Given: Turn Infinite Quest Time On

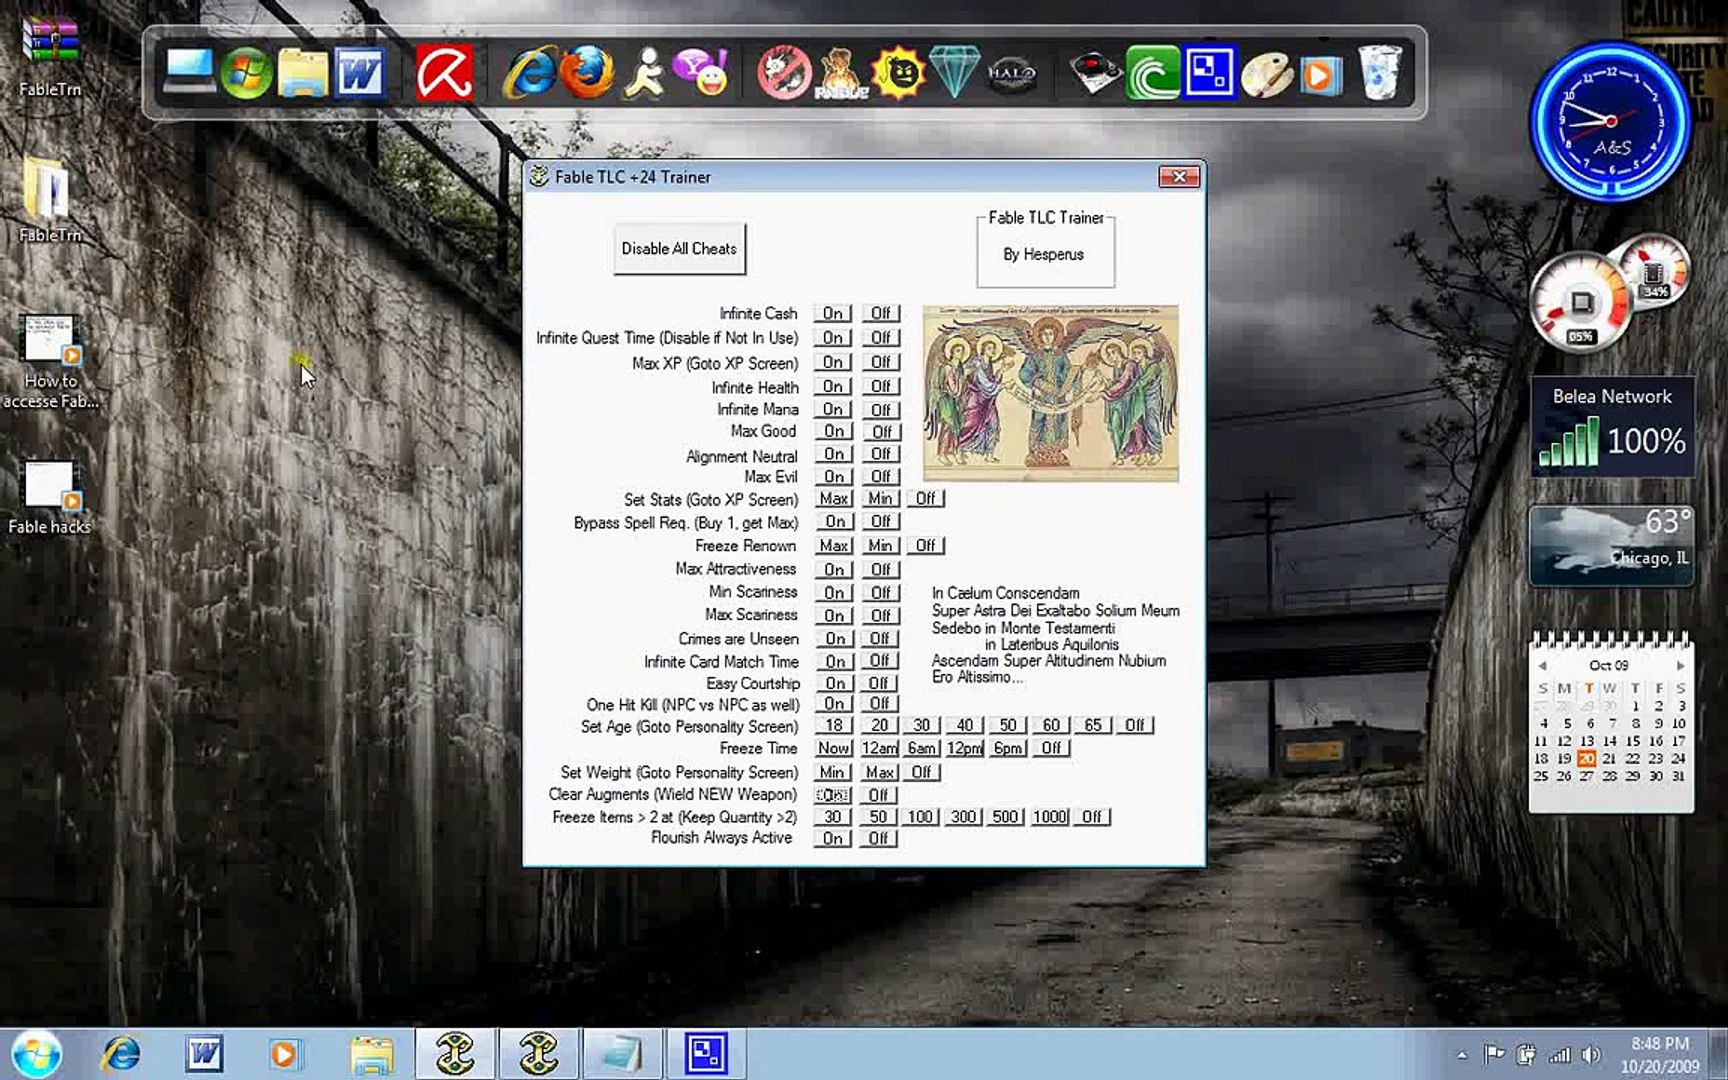Looking at the screenshot, I should click(x=833, y=338).
